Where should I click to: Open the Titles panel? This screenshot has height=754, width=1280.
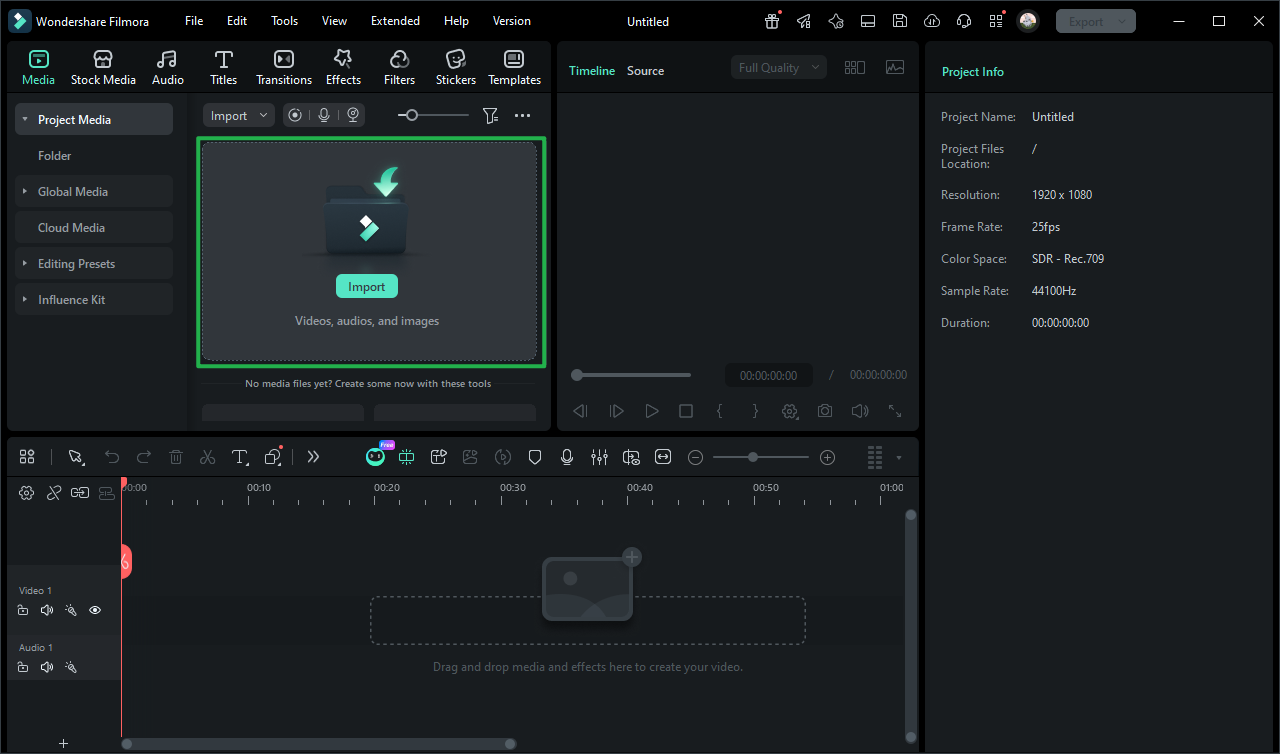224,68
